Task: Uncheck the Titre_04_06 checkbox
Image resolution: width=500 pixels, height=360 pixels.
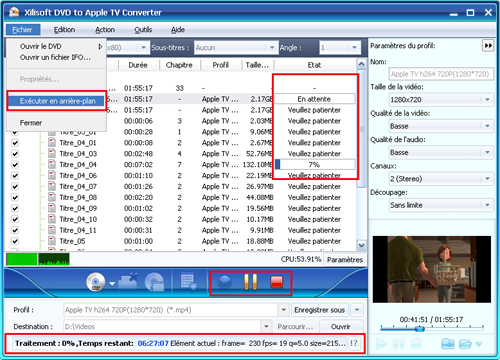Action: (x=15, y=176)
